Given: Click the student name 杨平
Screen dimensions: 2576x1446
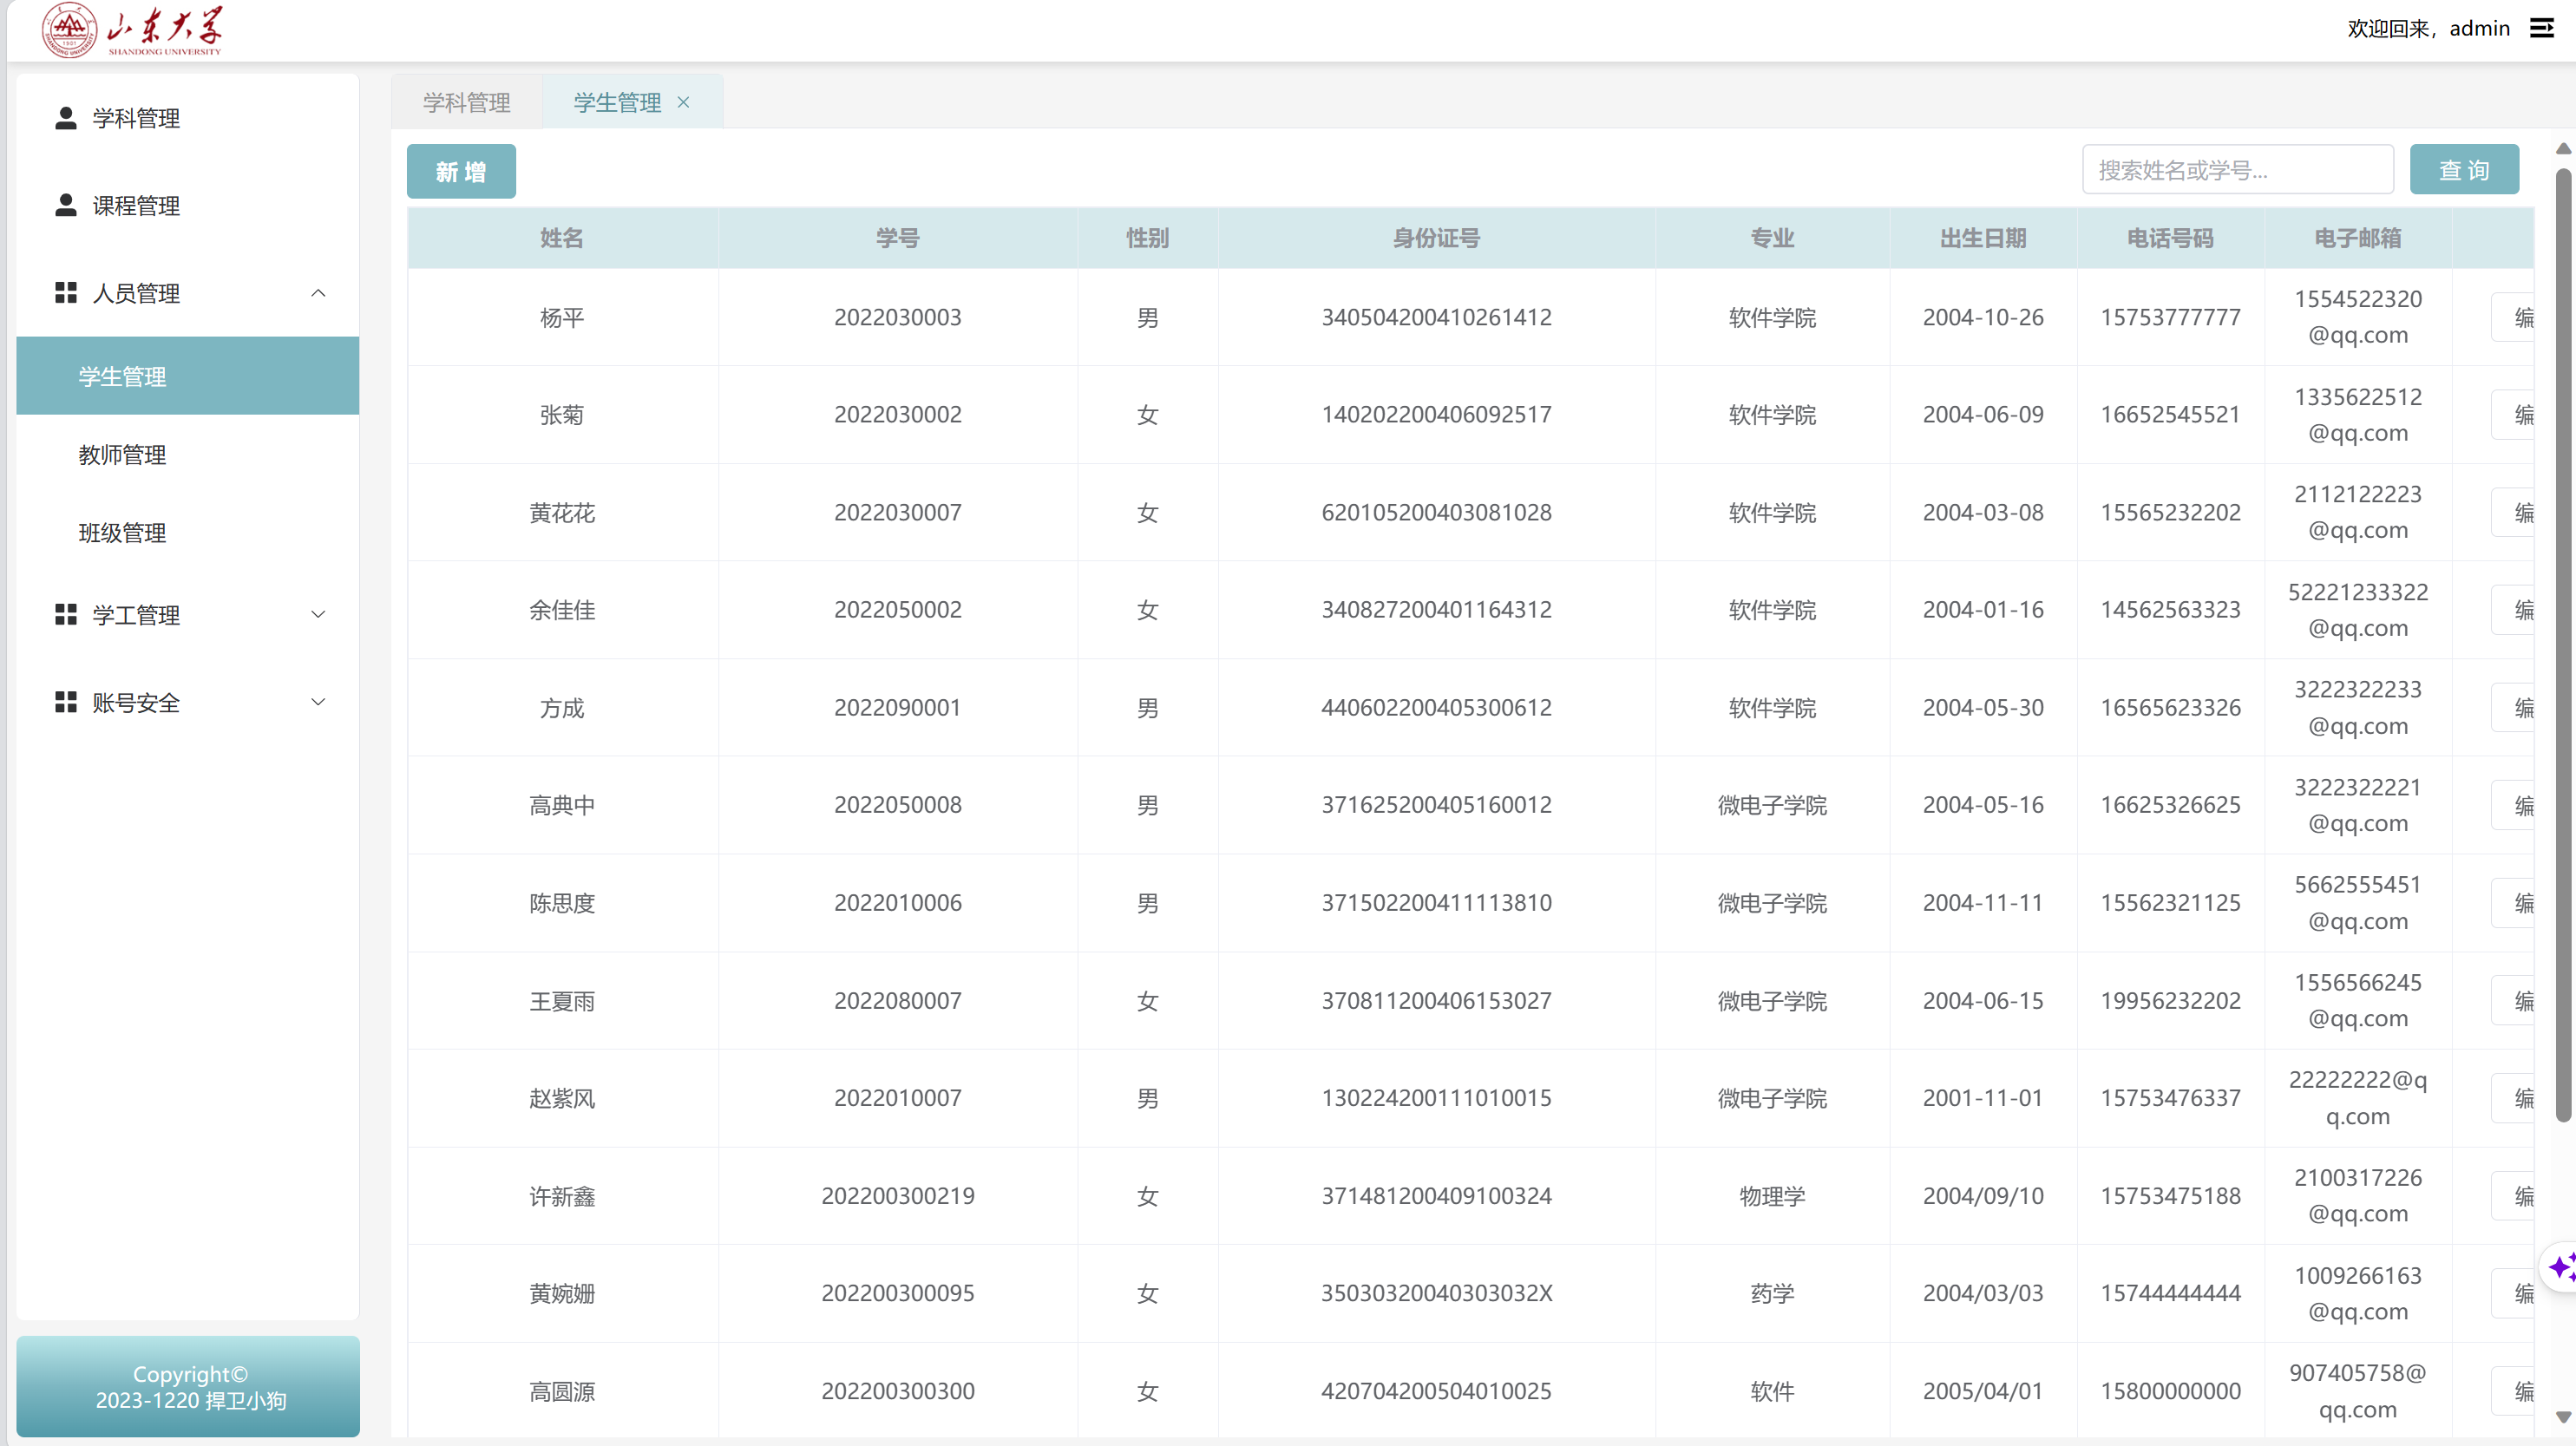Looking at the screenshot, I should point(562,317).
